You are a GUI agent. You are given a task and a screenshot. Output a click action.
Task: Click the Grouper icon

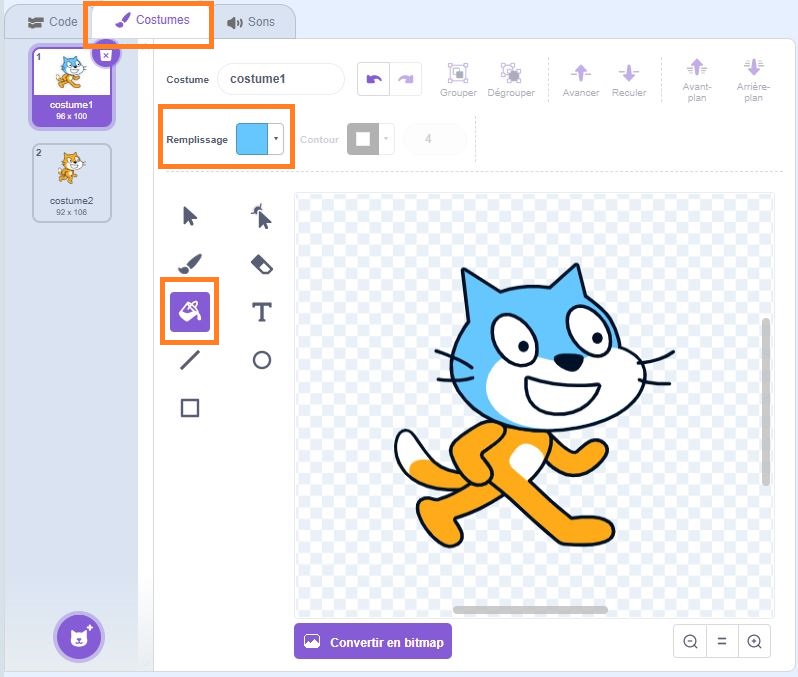tap(458, 73)
